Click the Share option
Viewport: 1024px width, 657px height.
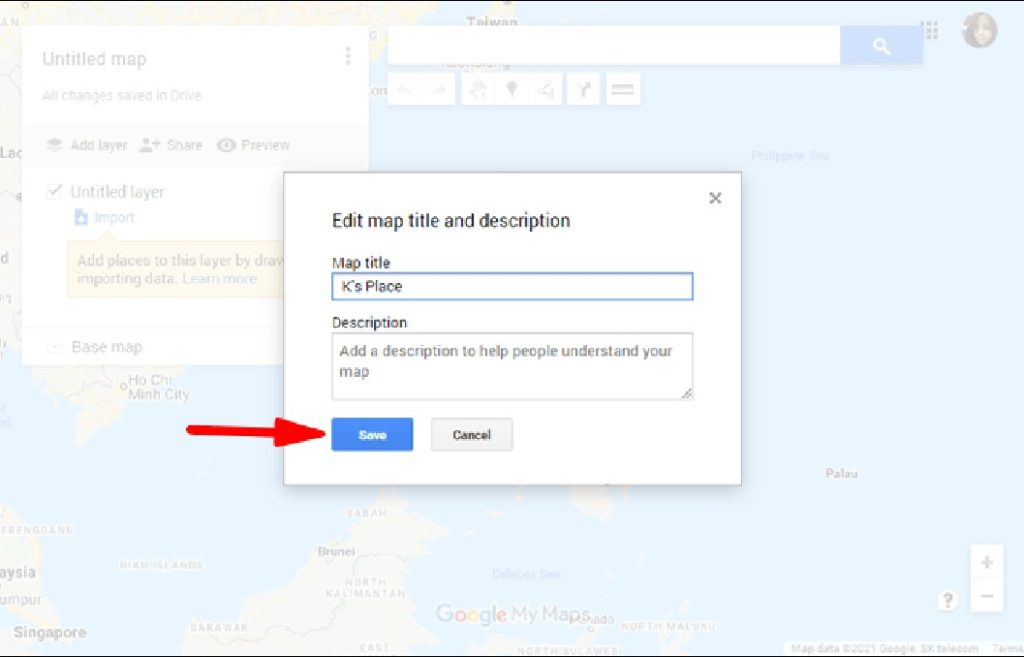point(171,145)
